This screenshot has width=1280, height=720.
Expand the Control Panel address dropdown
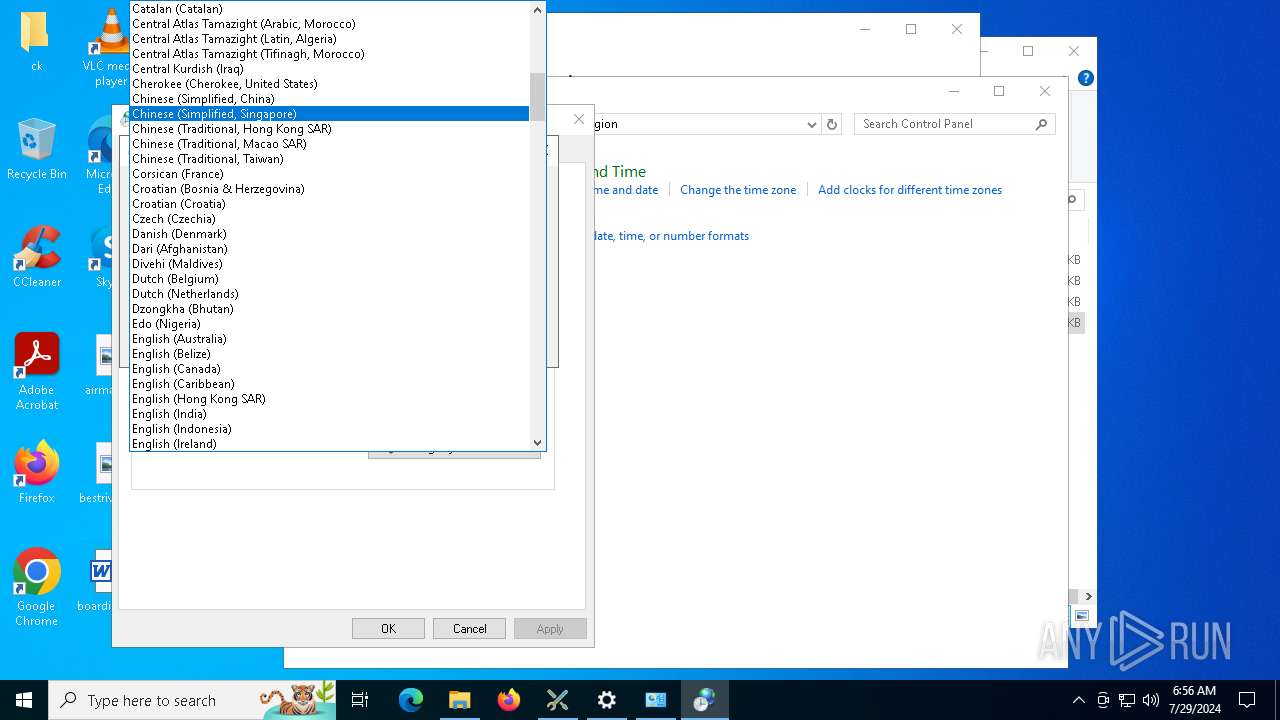pos(811,124)
